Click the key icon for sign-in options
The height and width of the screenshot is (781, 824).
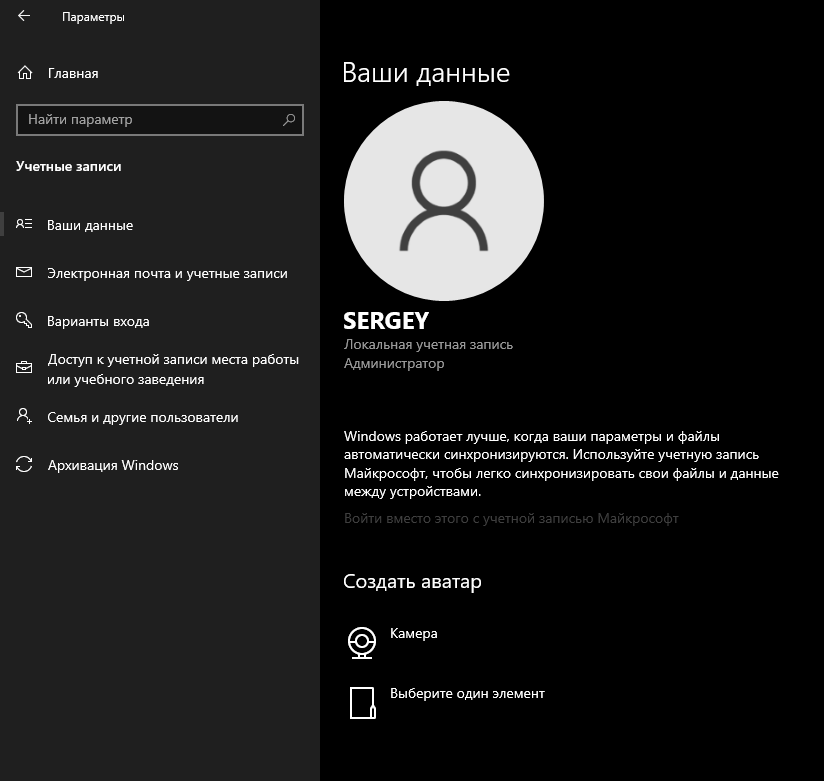(x=24, y=320)
